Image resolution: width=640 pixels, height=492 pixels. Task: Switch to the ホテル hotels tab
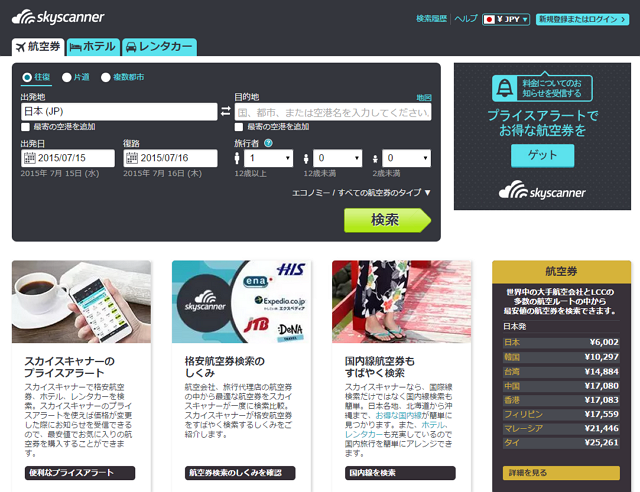tap(93, 47)
